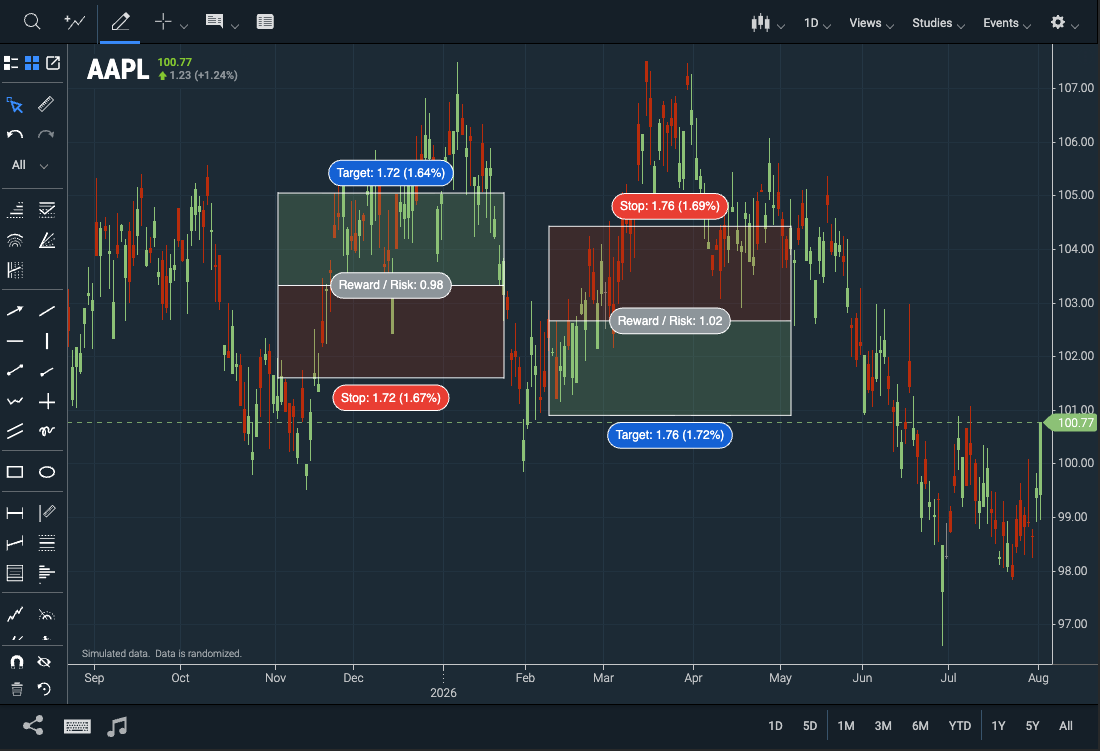Undo the last drawing
The height and width of the screenshot is (751, 1100).
point(15,134)
